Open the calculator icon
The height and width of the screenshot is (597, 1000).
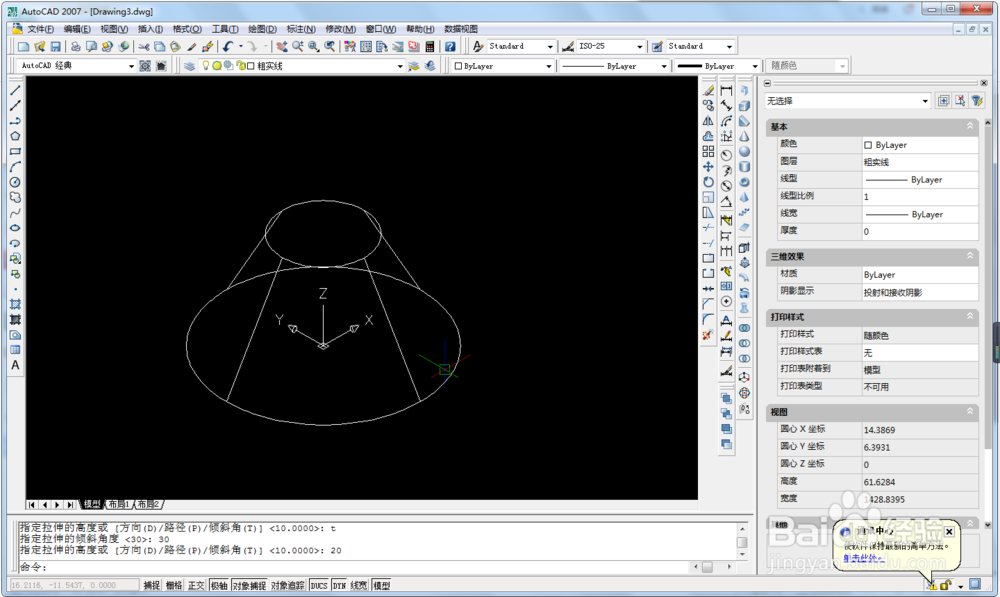point(430,47)
